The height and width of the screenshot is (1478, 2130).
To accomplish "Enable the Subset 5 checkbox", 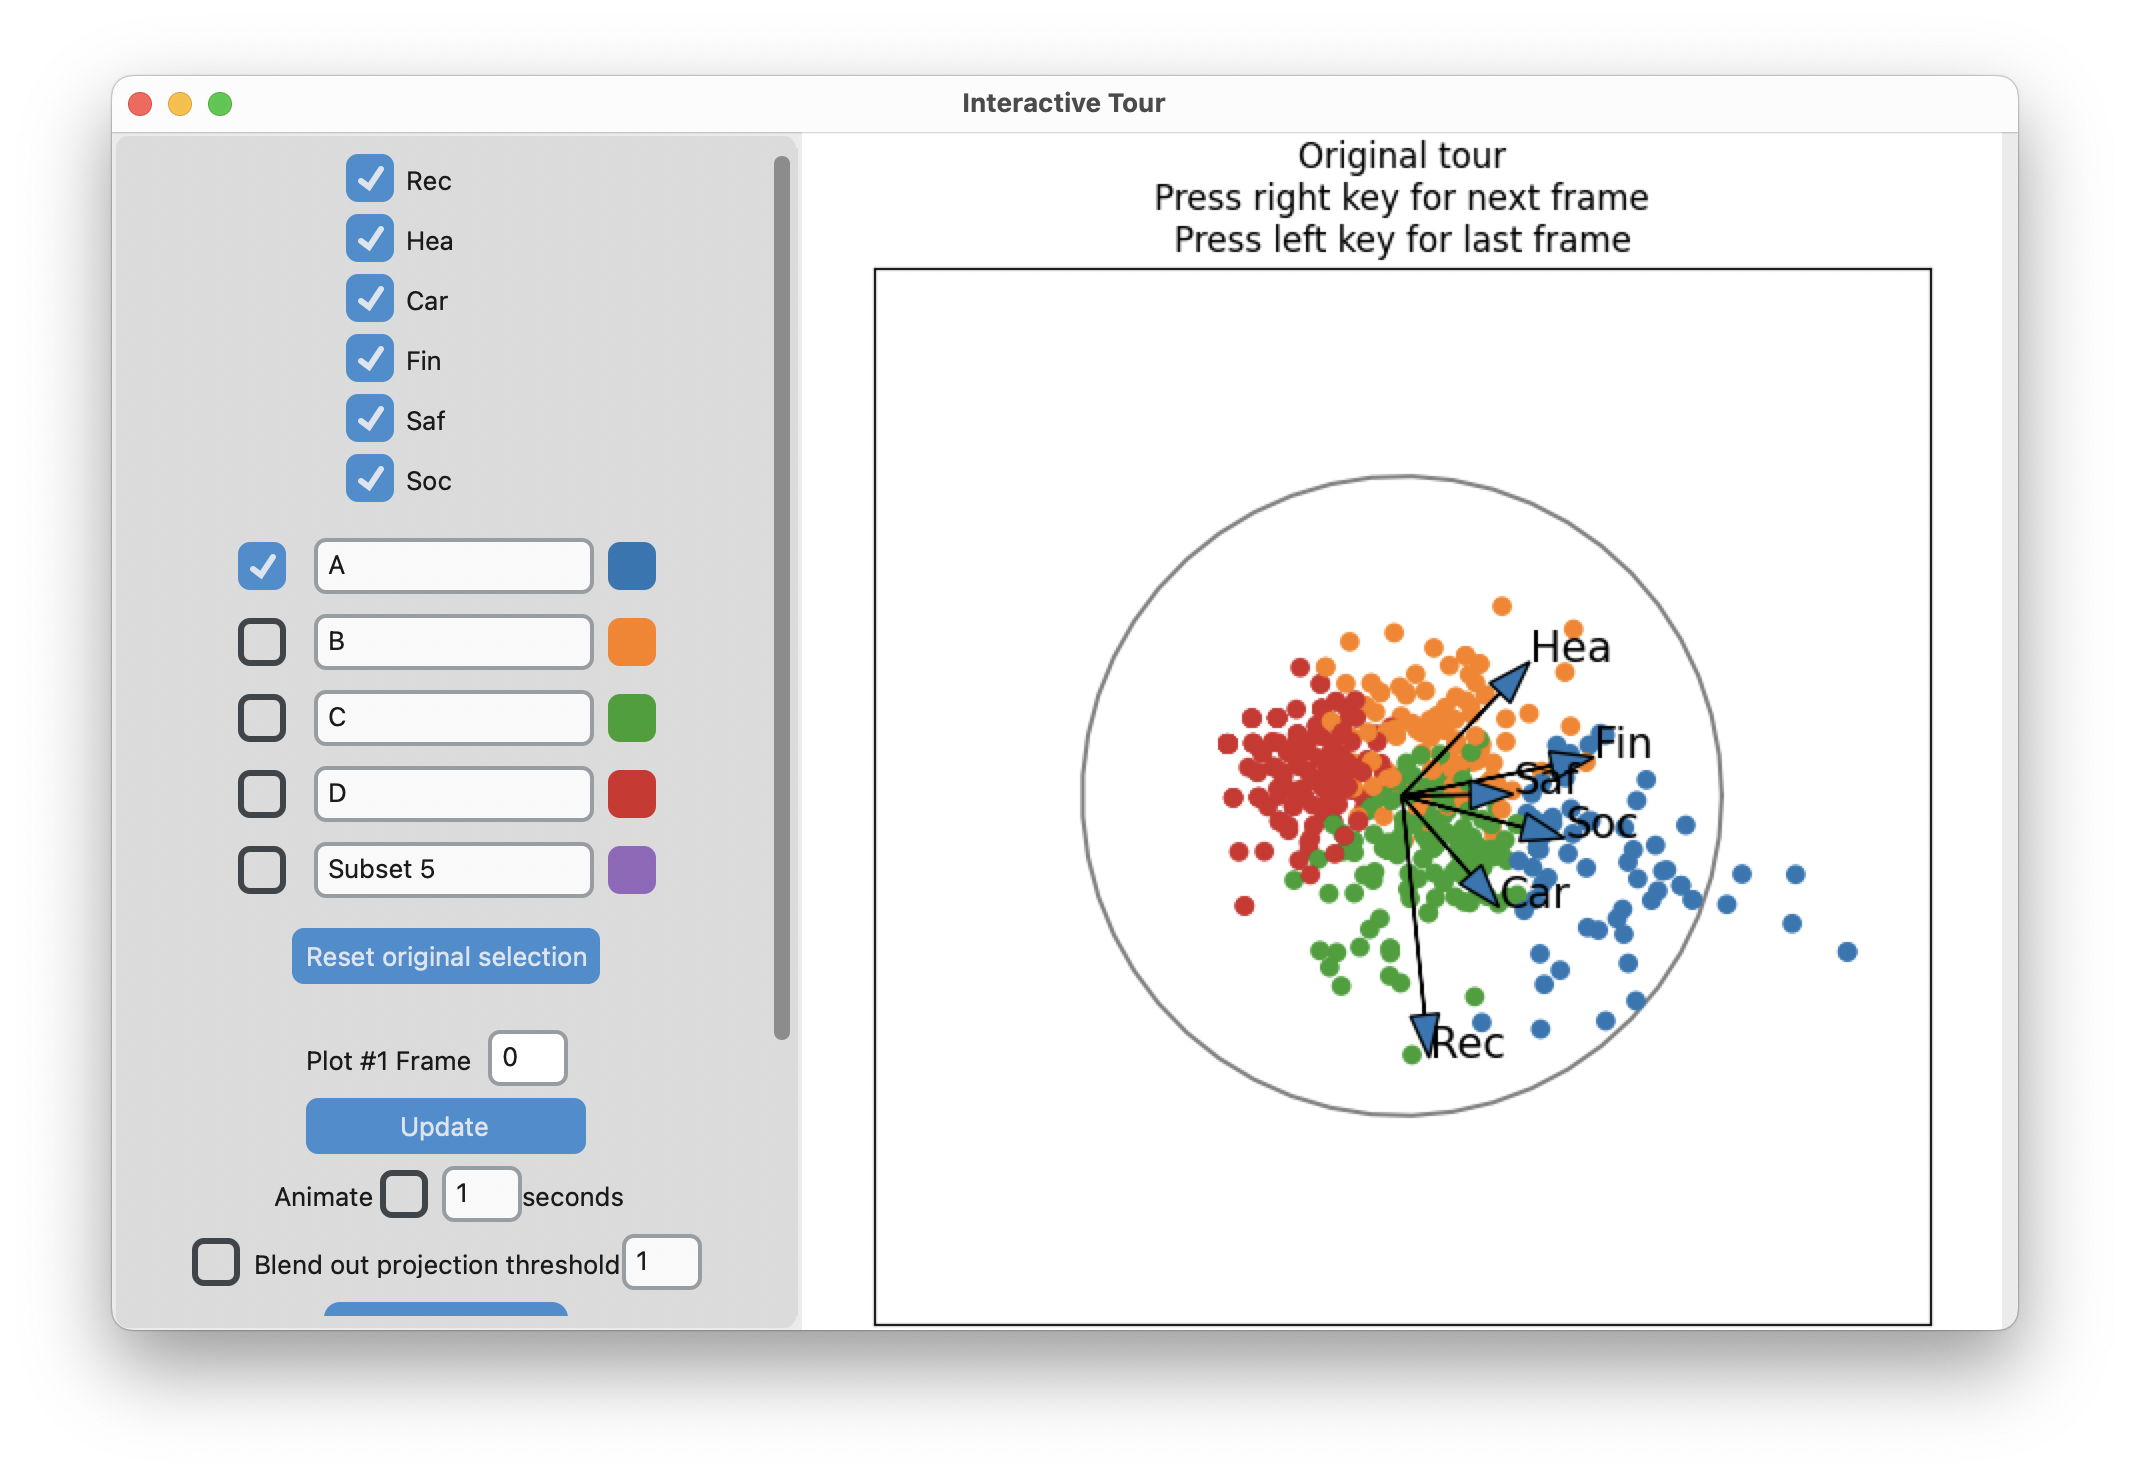I will click(x=261, y=869).
